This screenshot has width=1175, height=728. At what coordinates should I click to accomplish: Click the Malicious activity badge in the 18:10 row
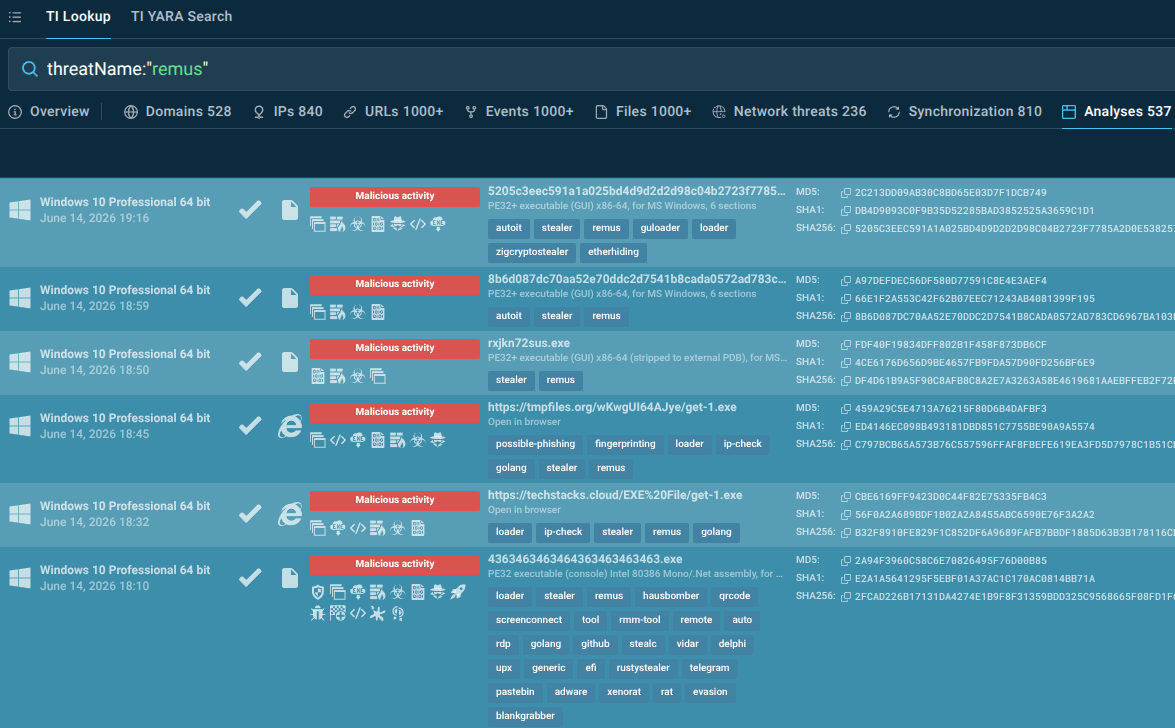(394, 564)
